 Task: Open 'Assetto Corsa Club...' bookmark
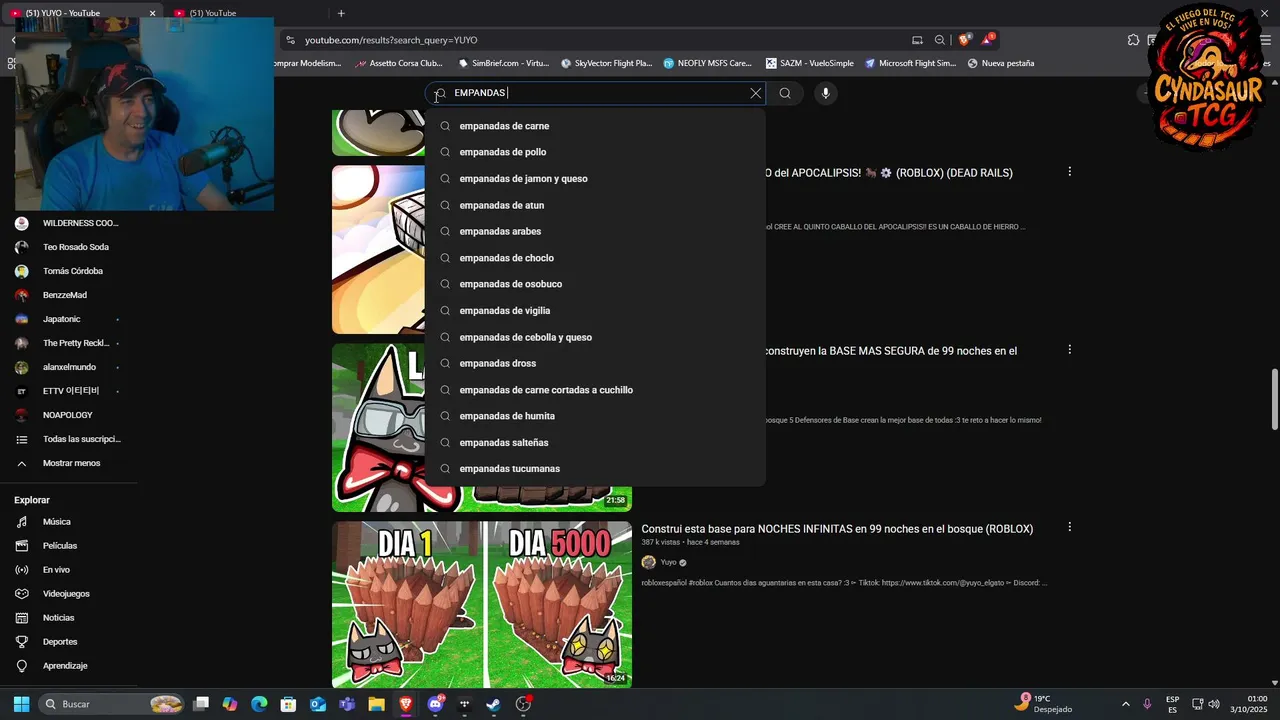tap(398, 63)
